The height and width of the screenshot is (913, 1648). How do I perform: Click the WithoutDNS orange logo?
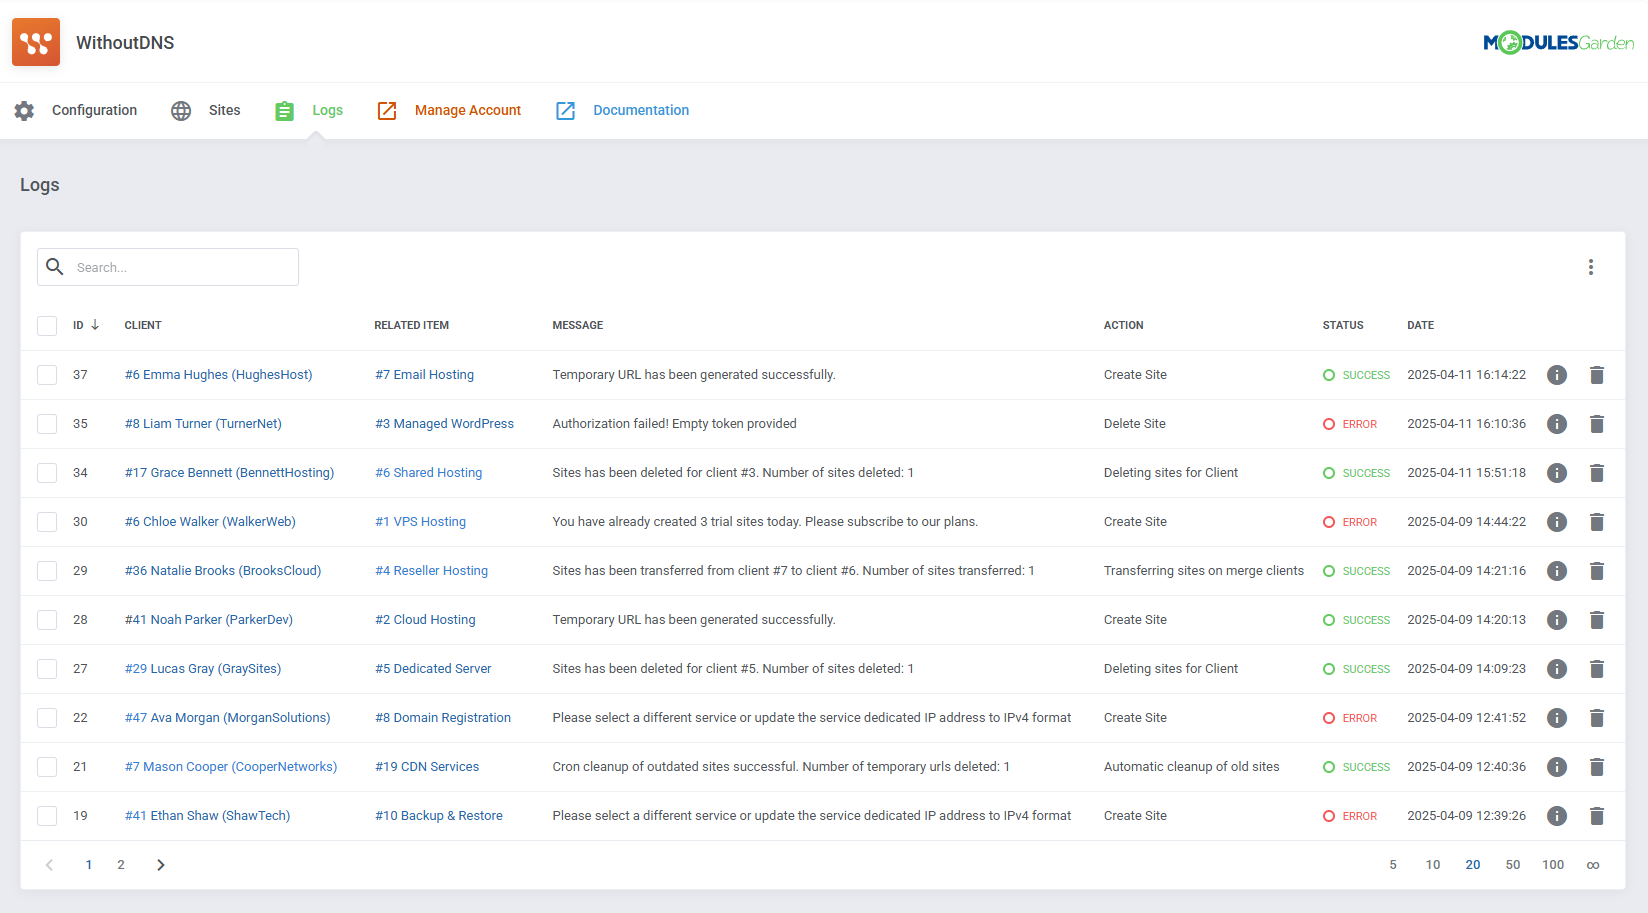click(36, 41)
